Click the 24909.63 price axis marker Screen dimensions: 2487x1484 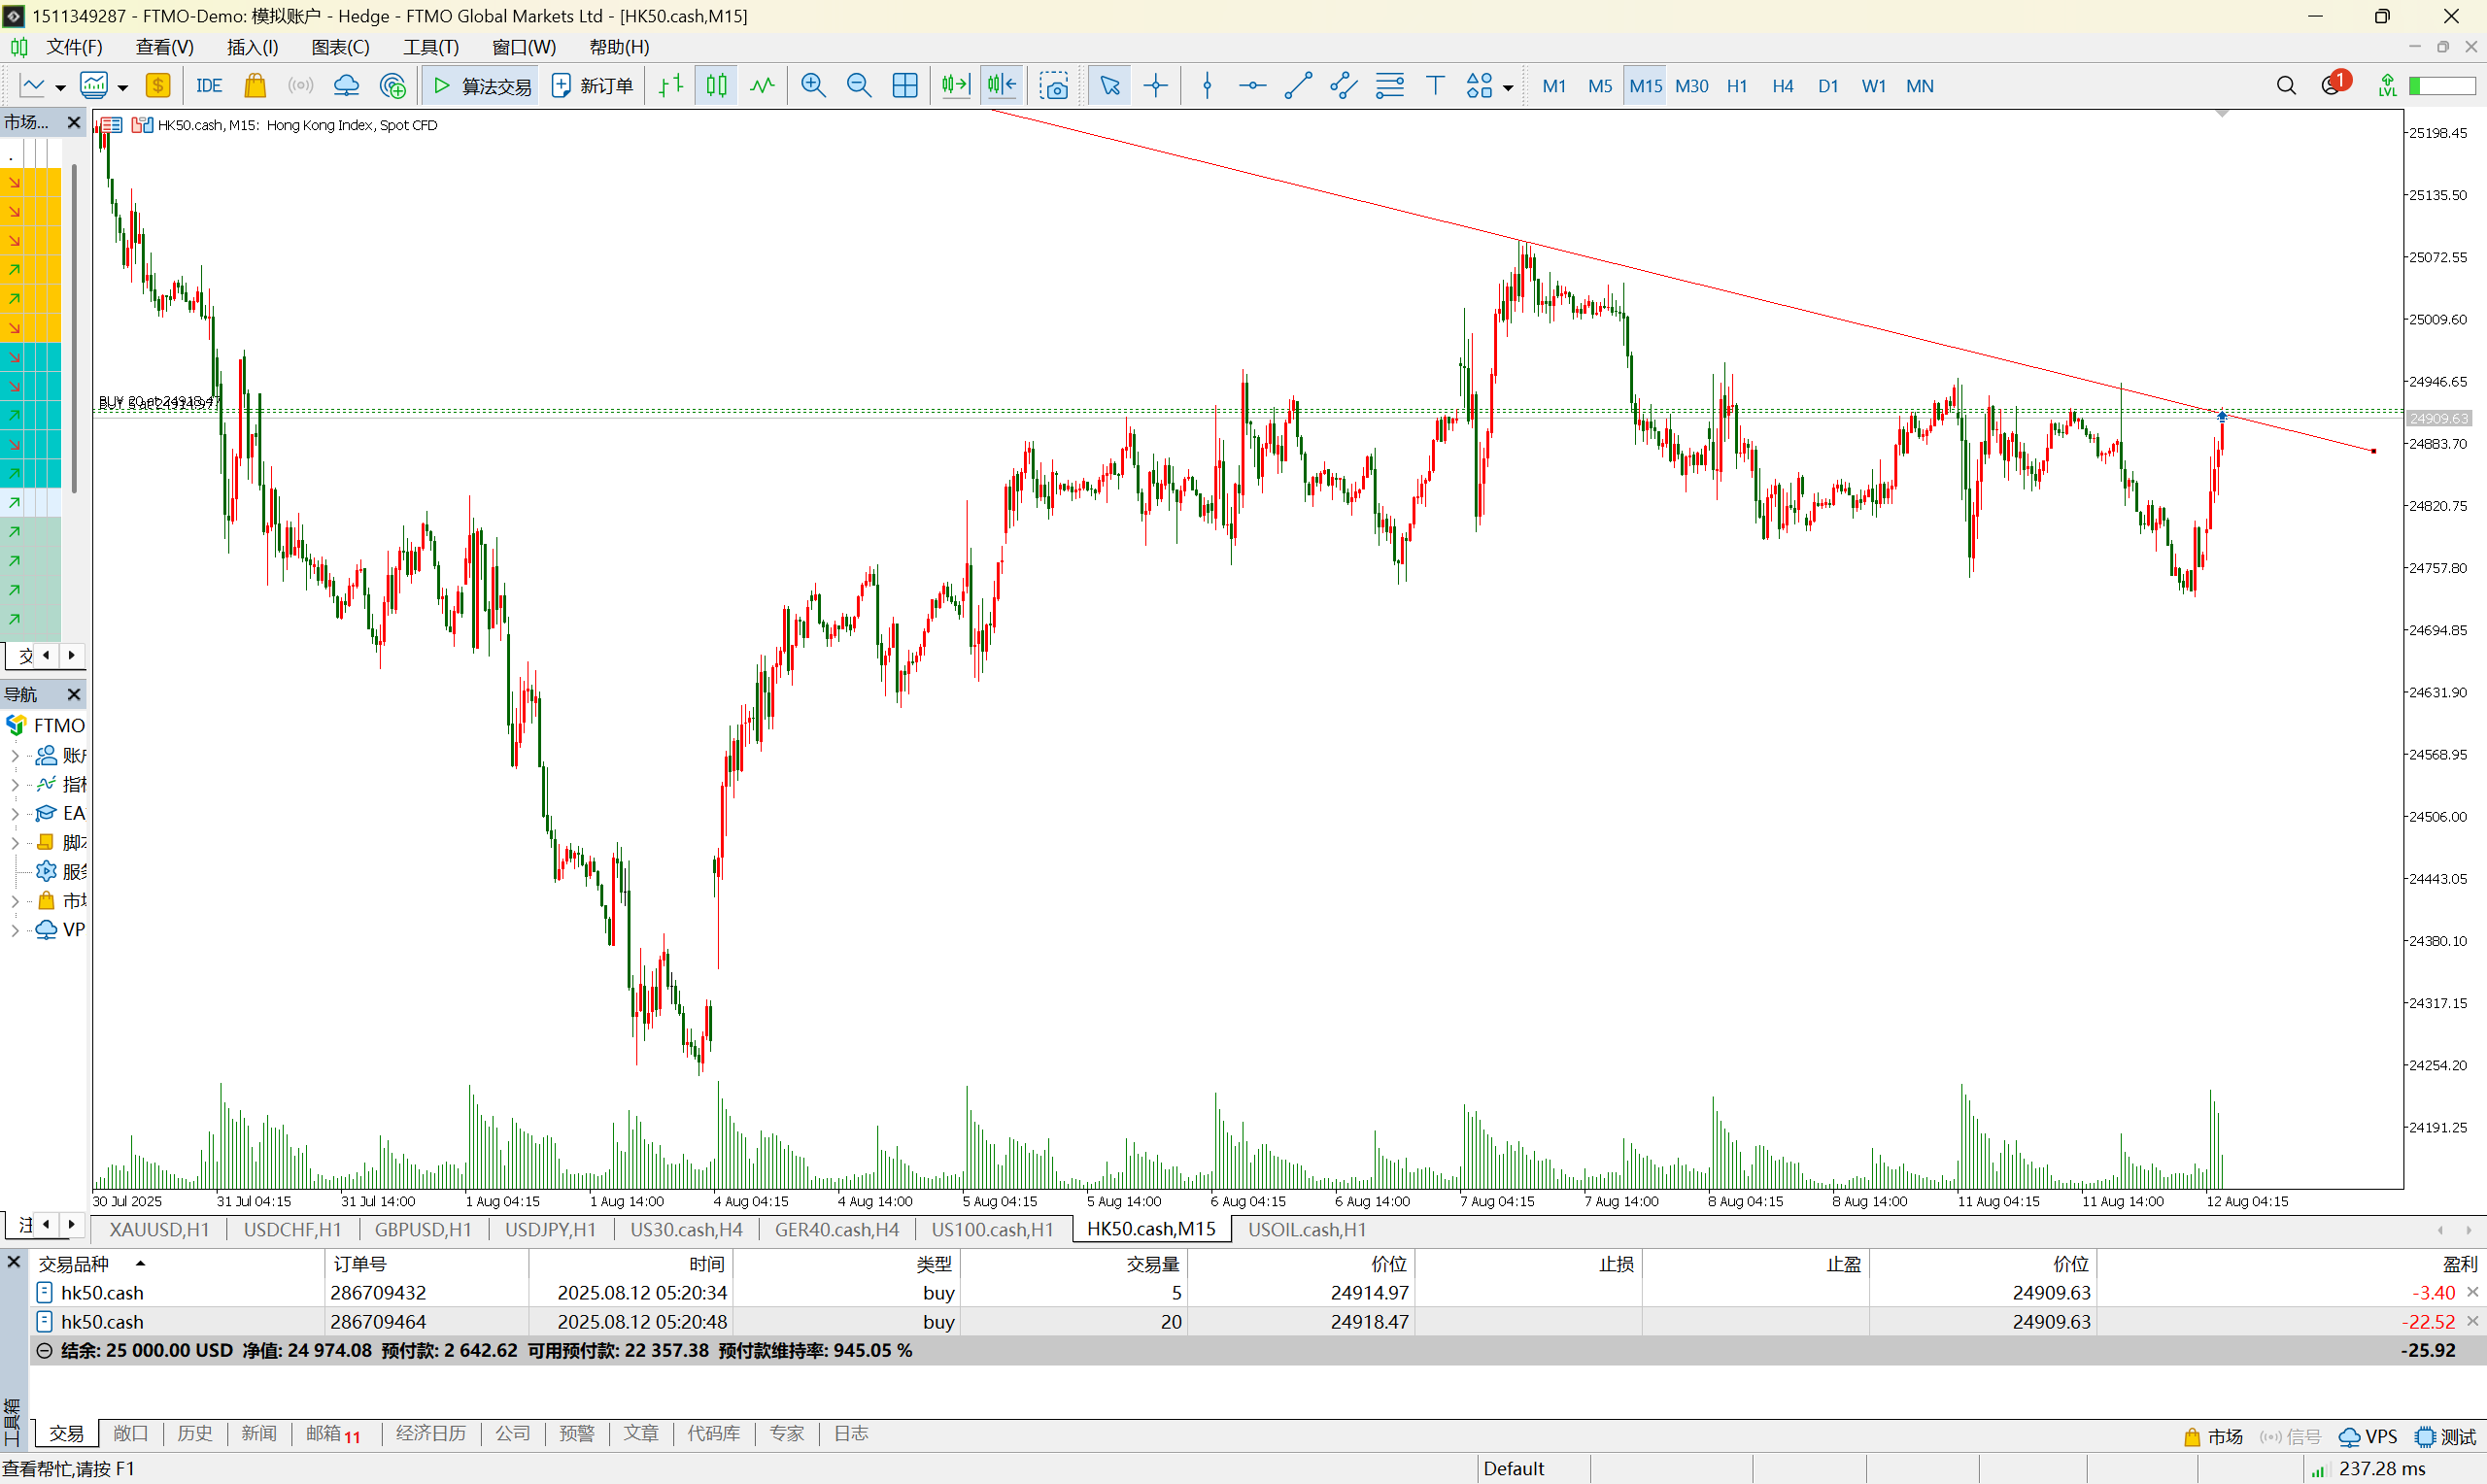[x=2438, y=418]
